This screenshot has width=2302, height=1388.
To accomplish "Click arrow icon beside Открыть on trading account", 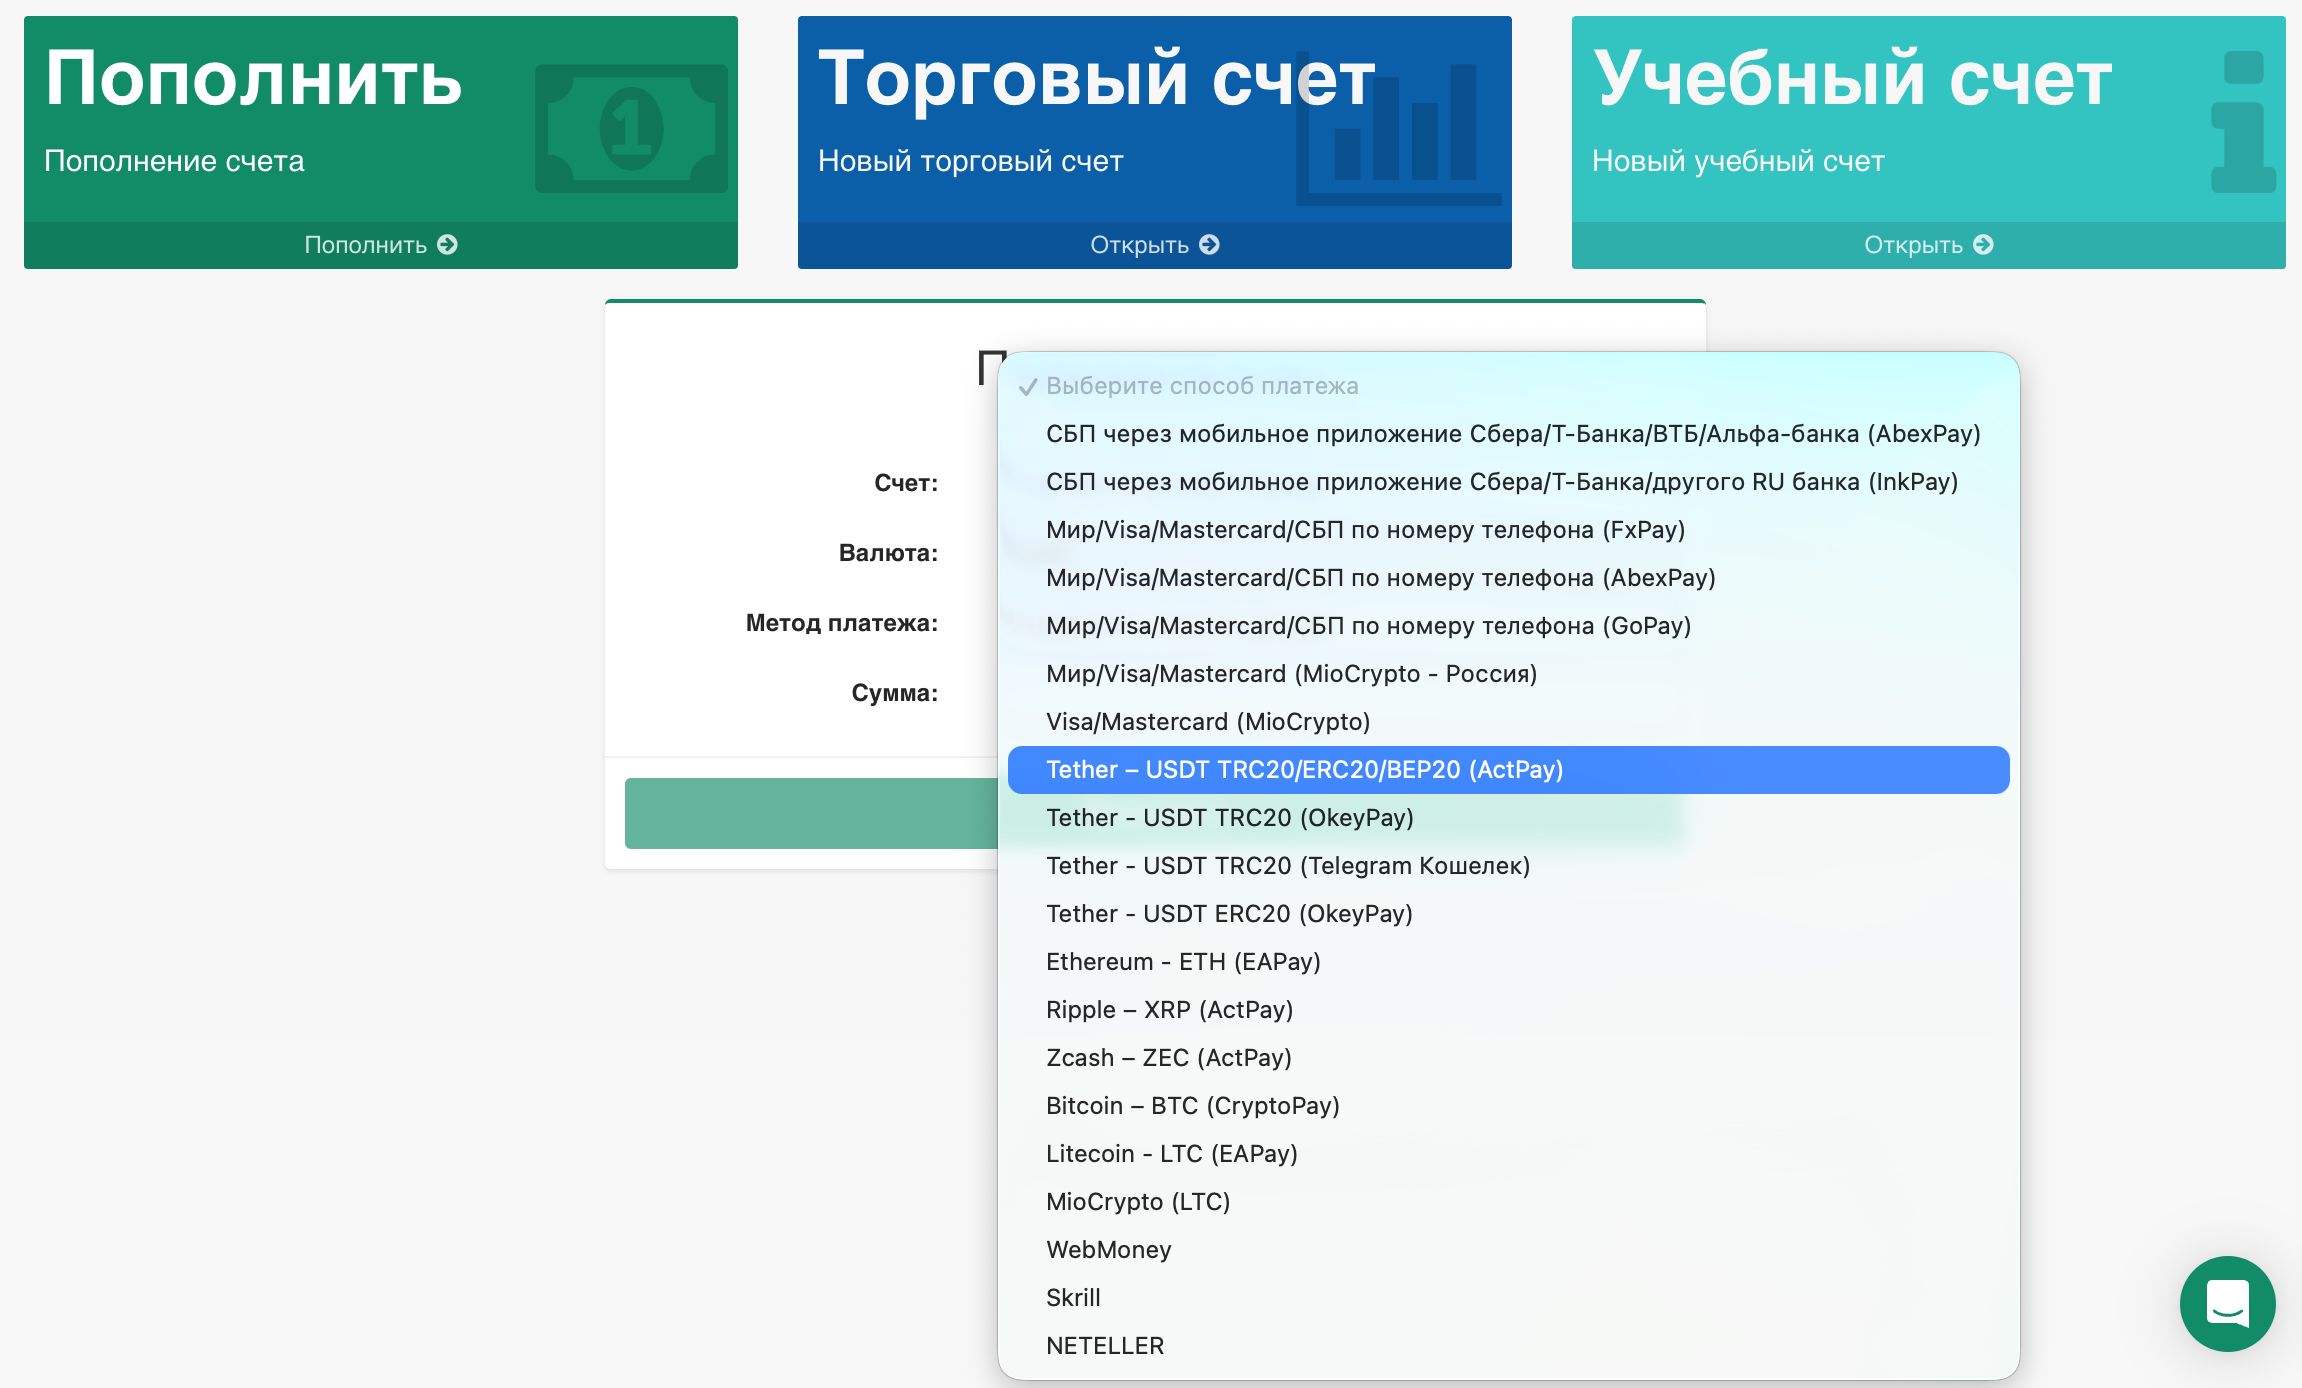I will [1210, 243].
